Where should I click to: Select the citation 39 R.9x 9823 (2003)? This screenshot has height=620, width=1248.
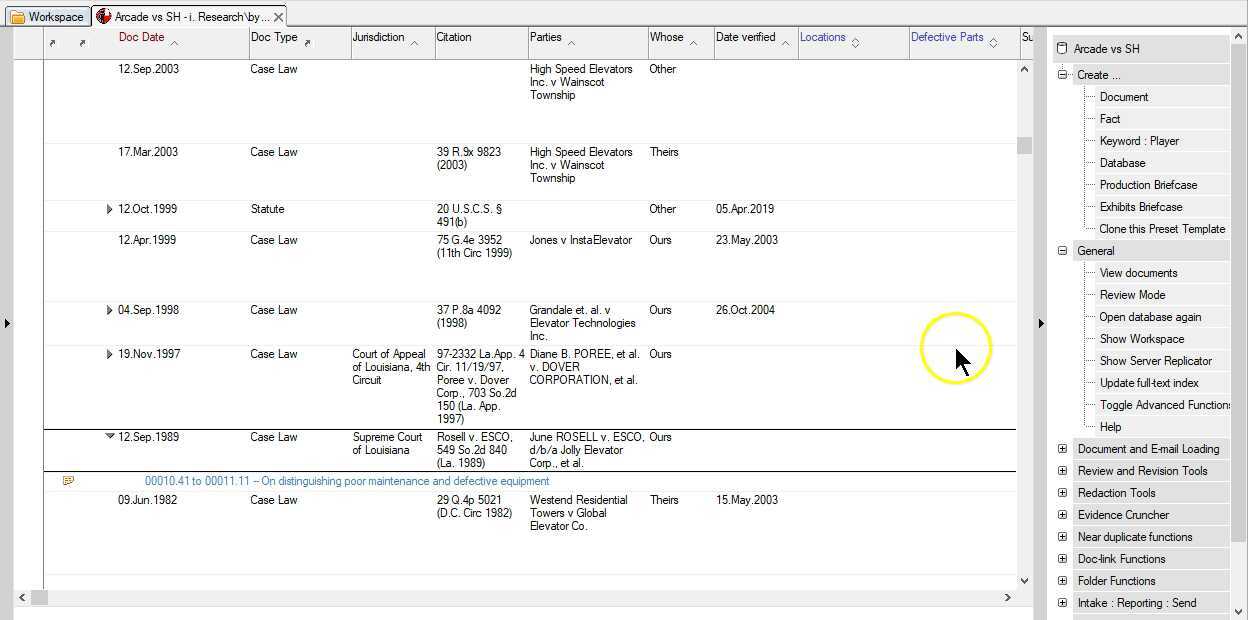(x=469, y=159)
